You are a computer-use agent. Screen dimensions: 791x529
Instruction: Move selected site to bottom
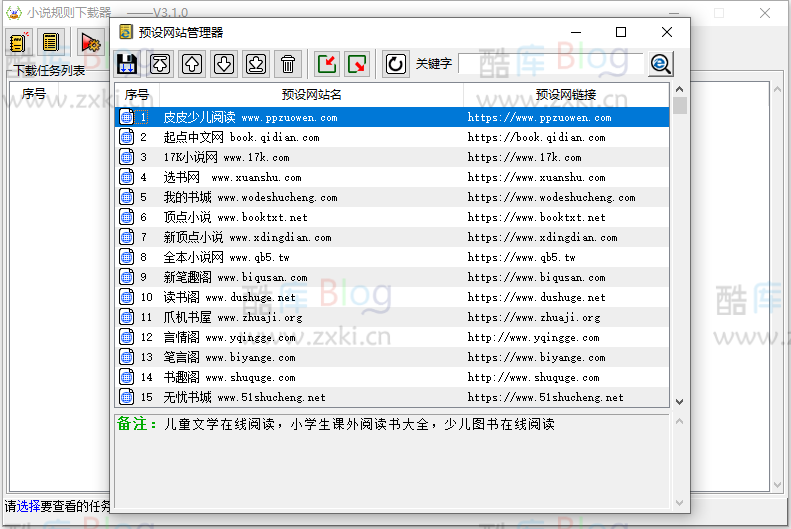256,64
